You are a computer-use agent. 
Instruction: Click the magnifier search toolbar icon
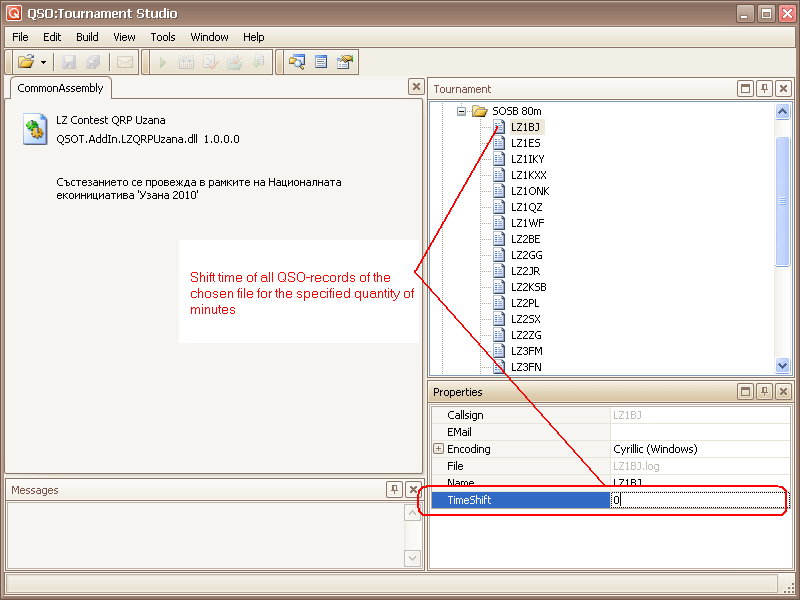coord(296,62)
